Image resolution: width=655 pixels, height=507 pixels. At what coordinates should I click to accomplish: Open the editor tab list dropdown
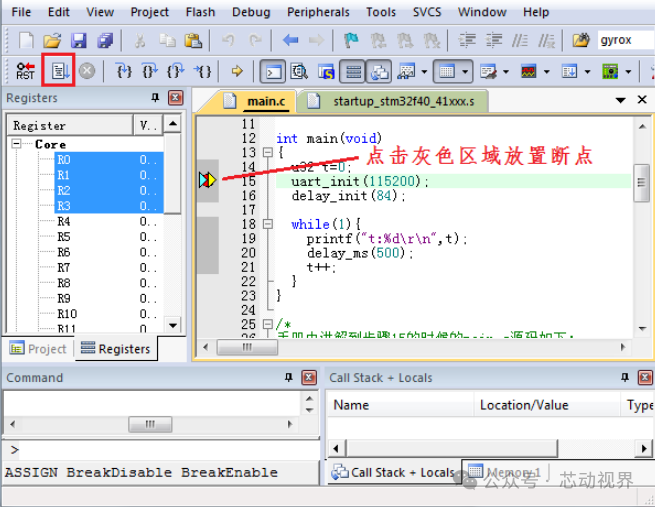point(621,100)
